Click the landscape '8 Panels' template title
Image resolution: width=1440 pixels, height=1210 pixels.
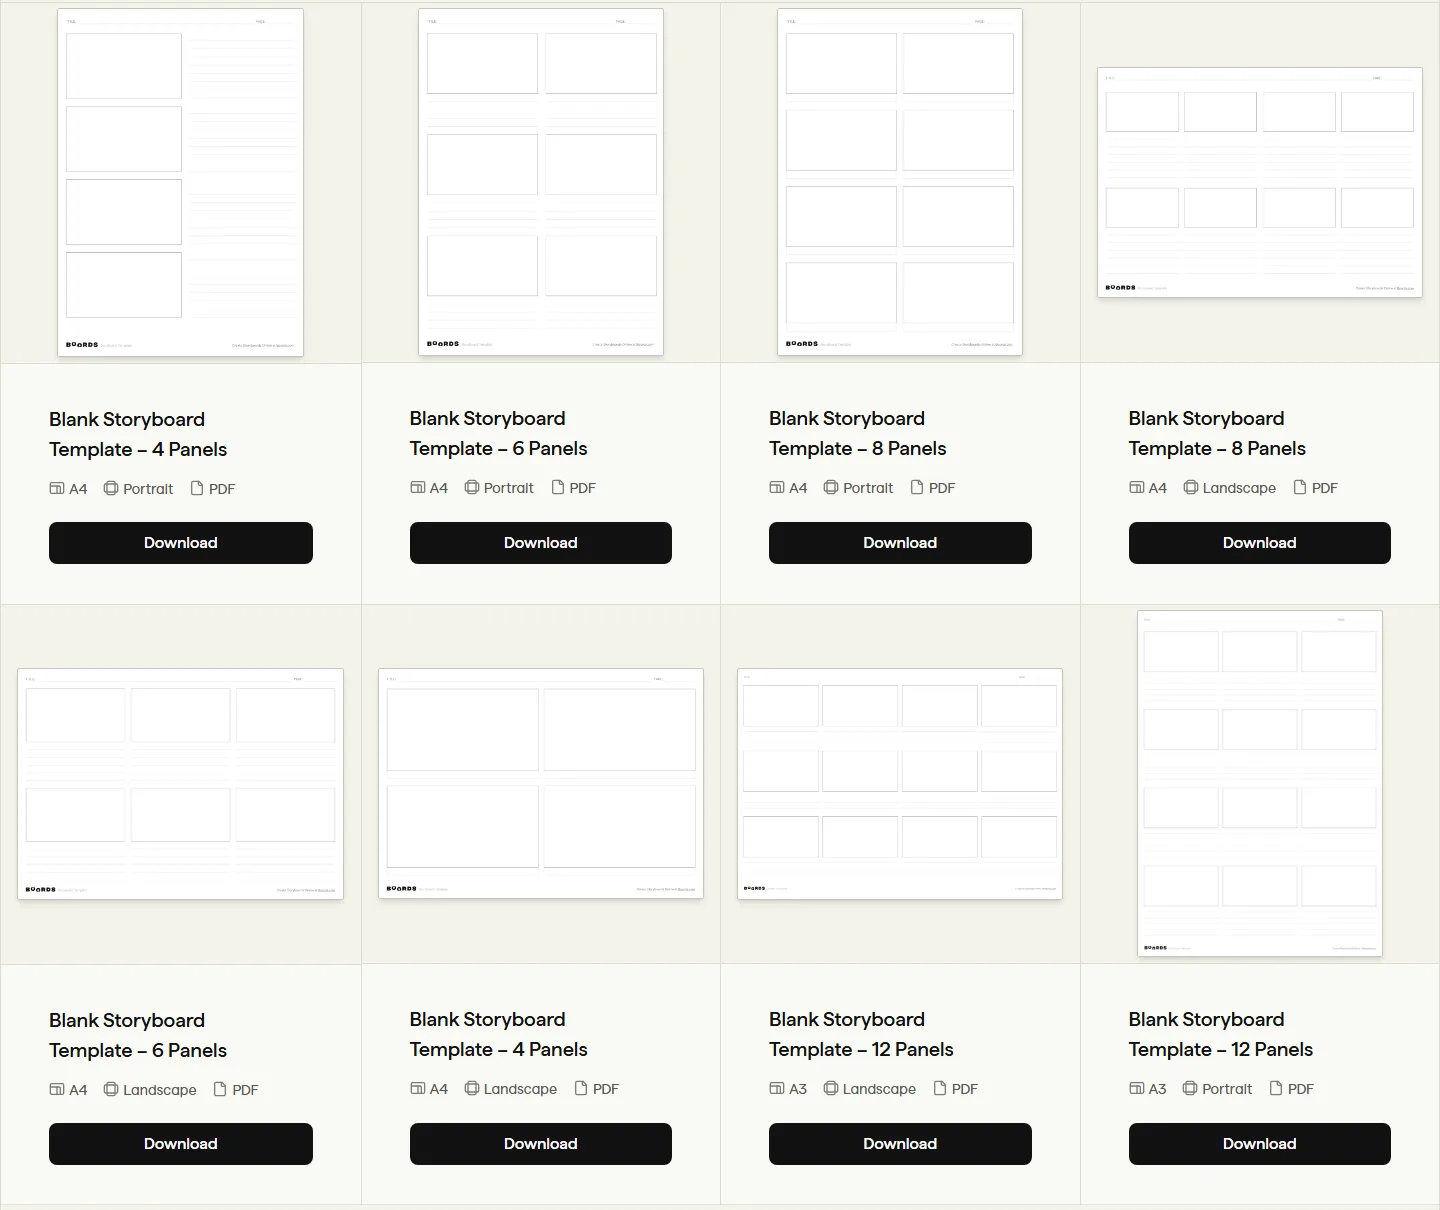coord(1217,433)
